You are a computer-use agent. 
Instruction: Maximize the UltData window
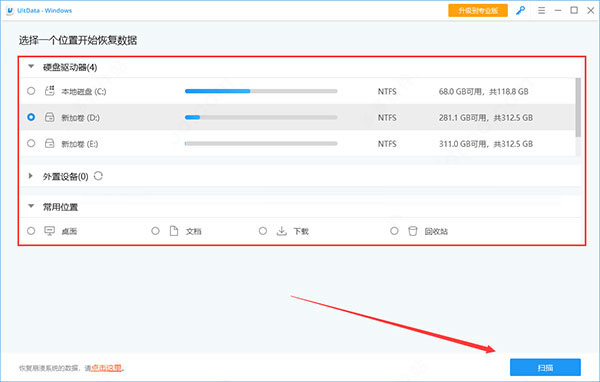[x=574, y=11]
